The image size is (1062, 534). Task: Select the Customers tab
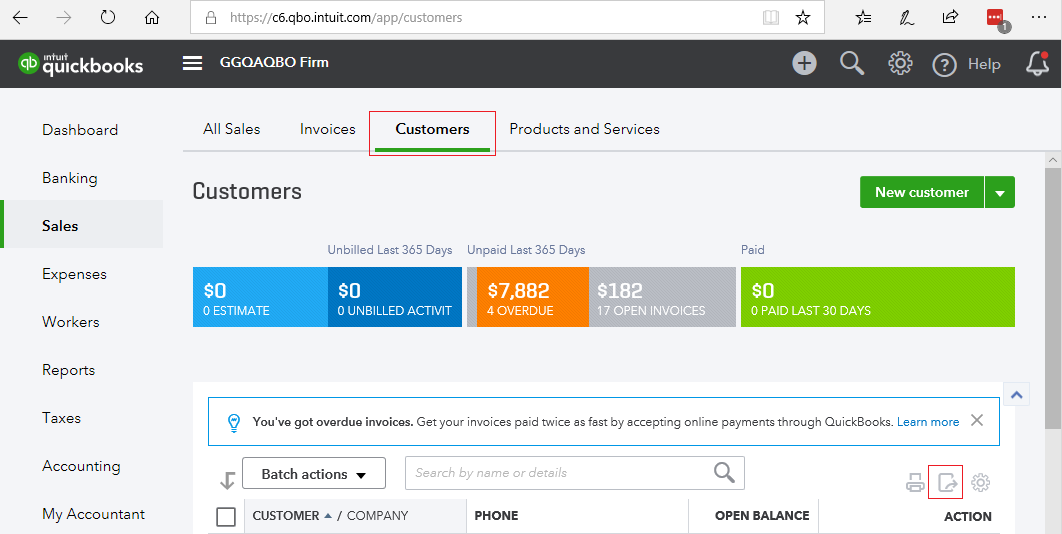pos(432,129)
